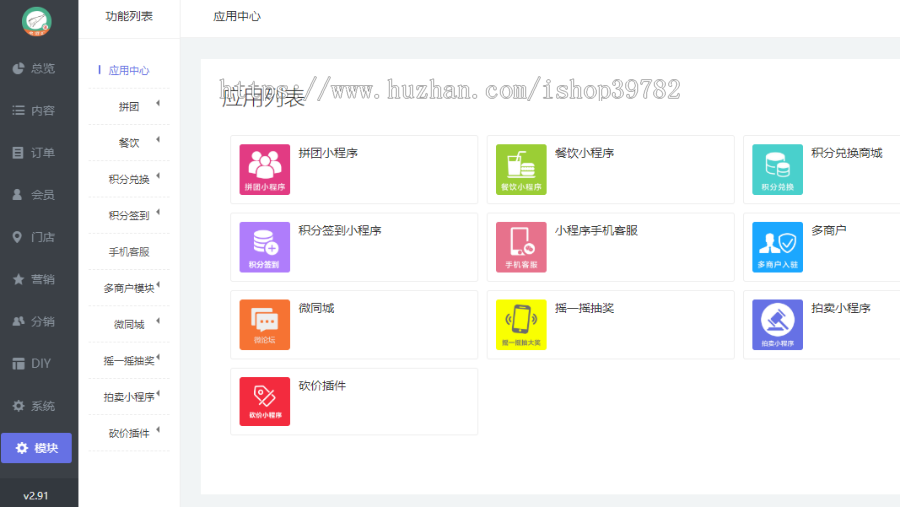Click the 营销 star icon
The width and height of the screenshot is (900, 507).
[x=18, y=279]
